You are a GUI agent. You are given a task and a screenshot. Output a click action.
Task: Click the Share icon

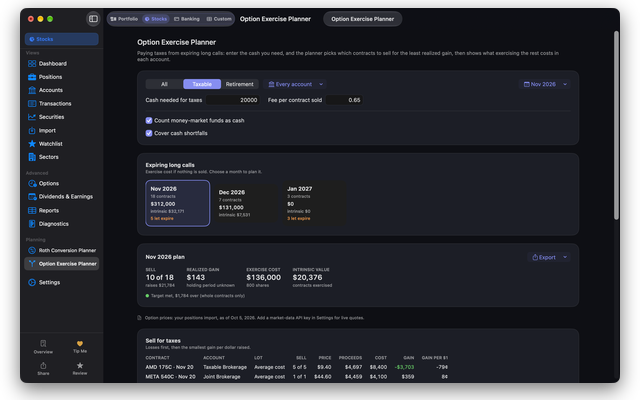(x=43, y=369)
